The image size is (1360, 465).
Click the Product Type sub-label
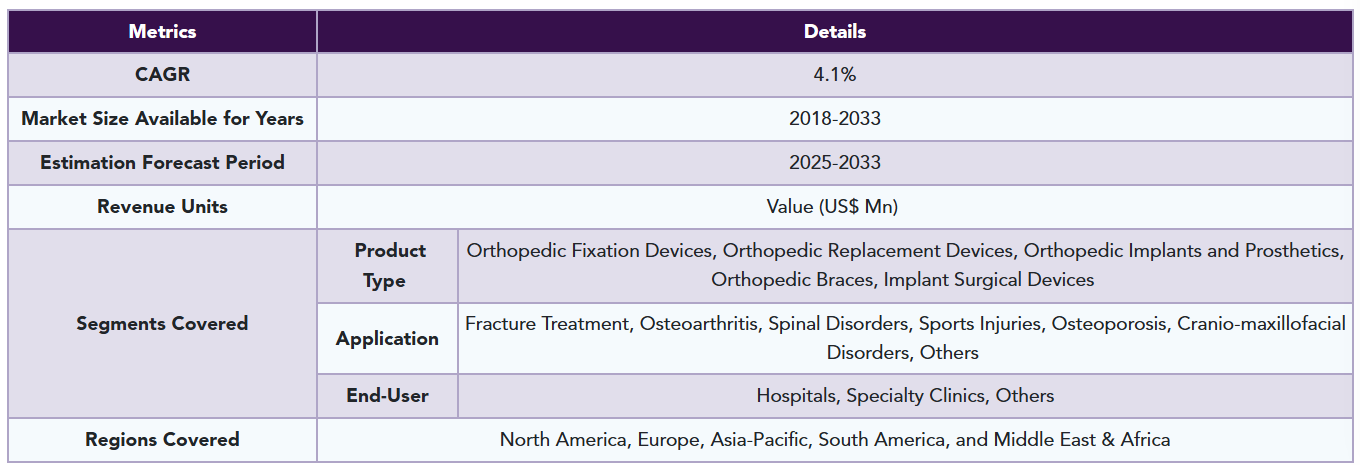point(389,265)
